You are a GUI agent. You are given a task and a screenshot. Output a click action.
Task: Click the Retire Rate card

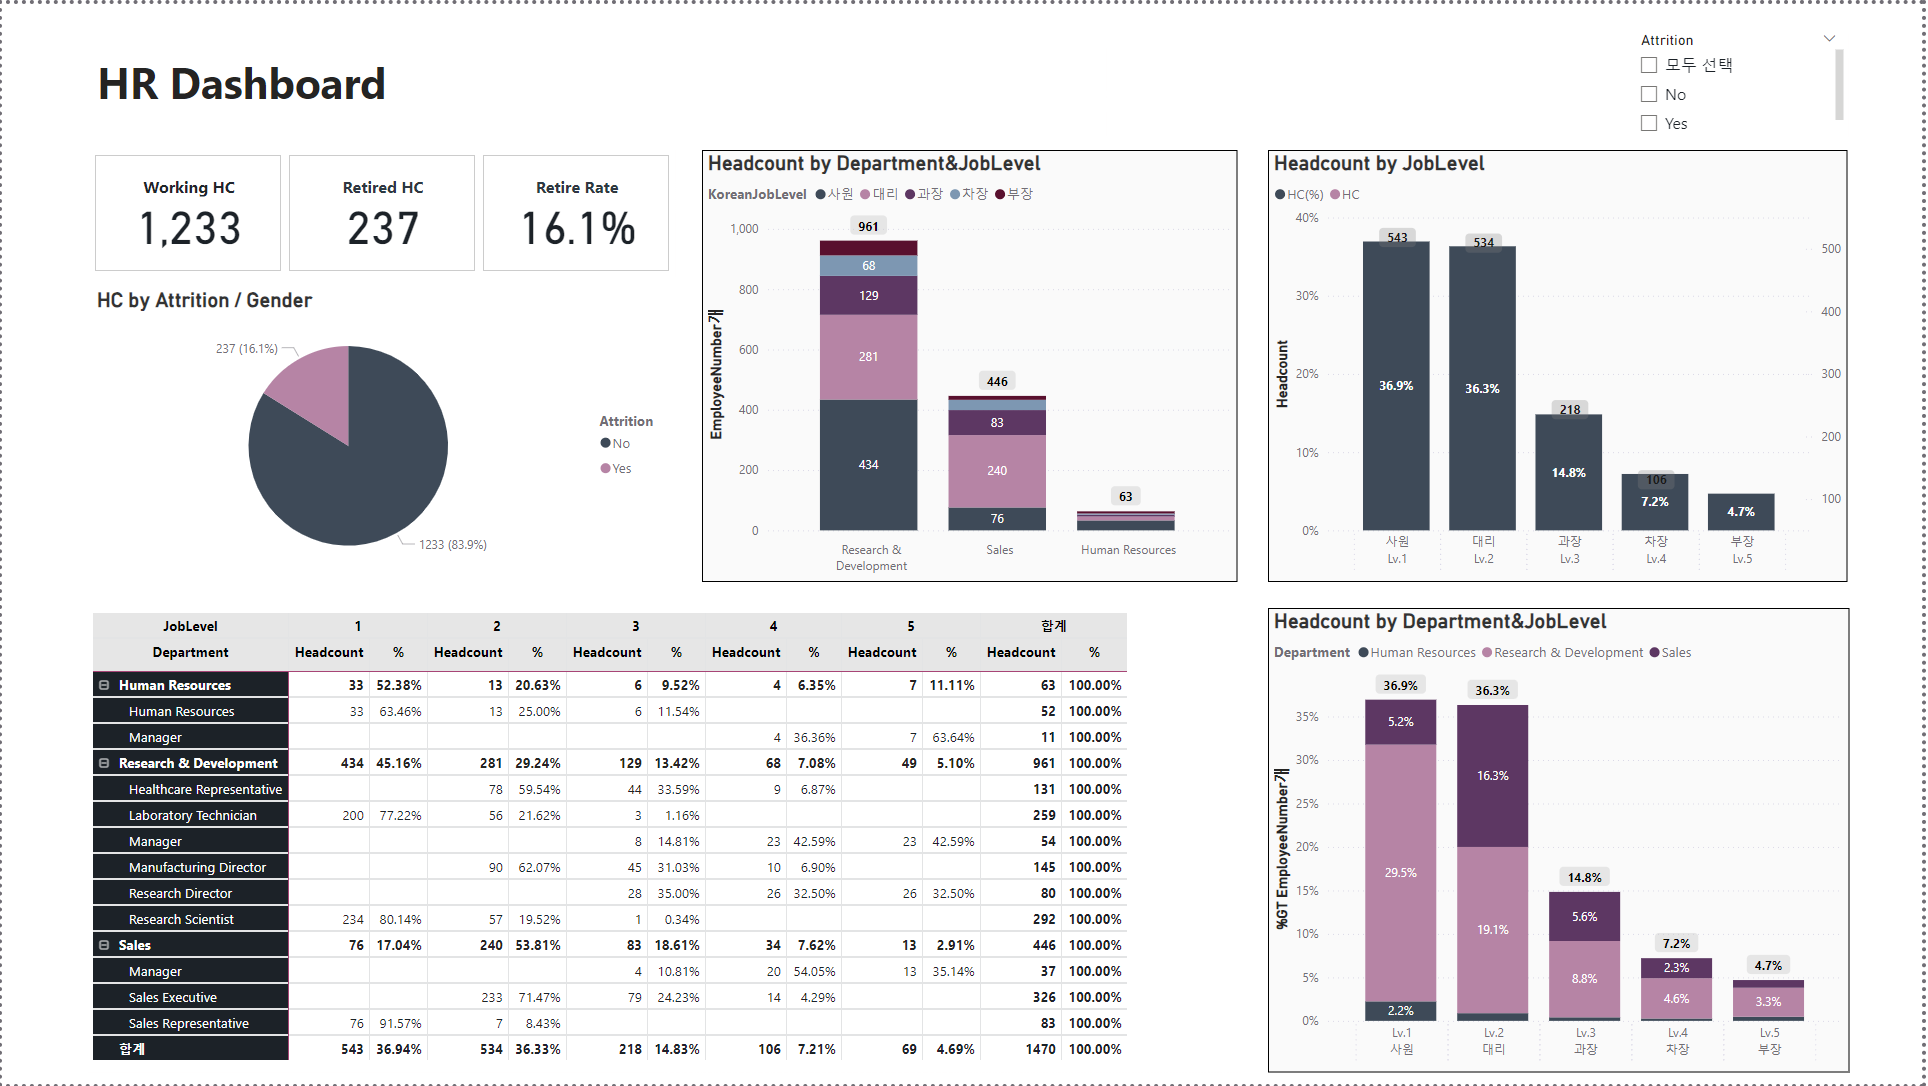tap(576, 213)
